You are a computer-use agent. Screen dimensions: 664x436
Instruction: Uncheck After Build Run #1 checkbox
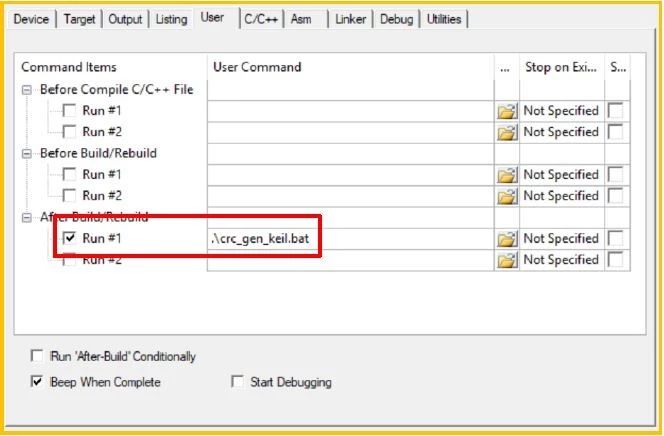tap(69, 239)
